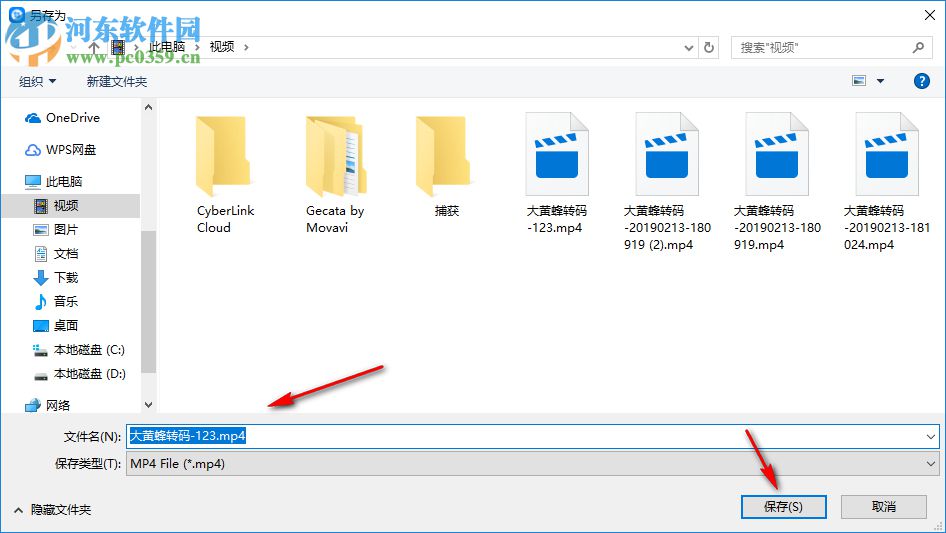Click the 文件名 input field
The width and height of the screenshot is (946, 533).
[532, 436]
